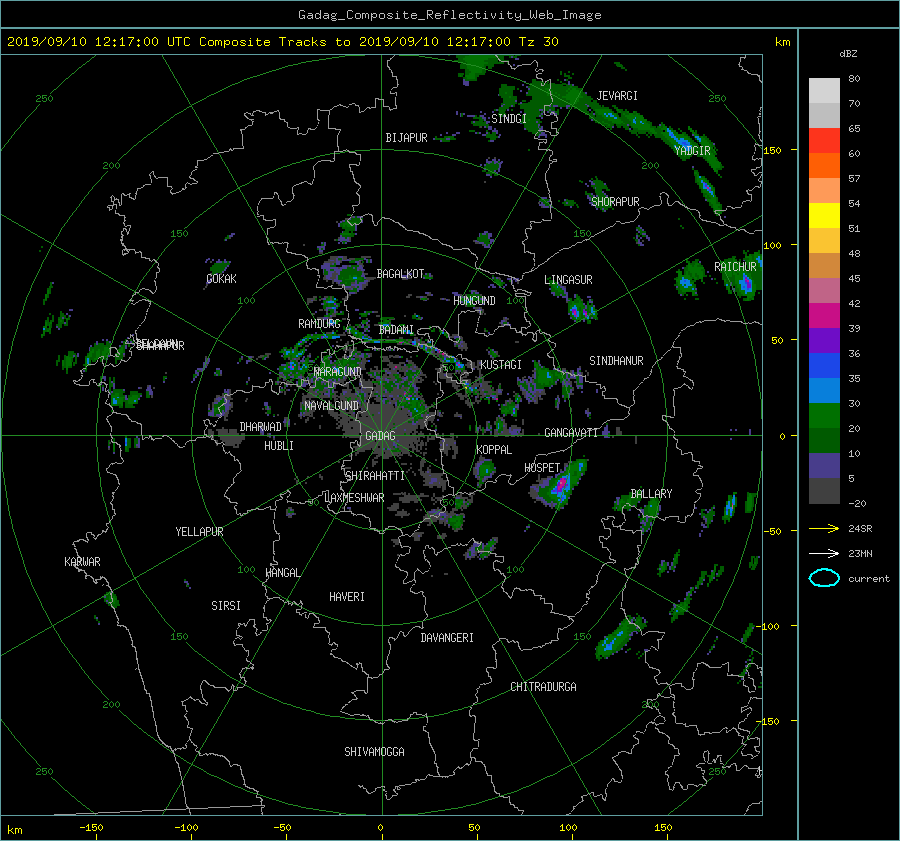Click the '24SR' legend label
The width and height of the screenshot is (900, 841).
[860, 528]
